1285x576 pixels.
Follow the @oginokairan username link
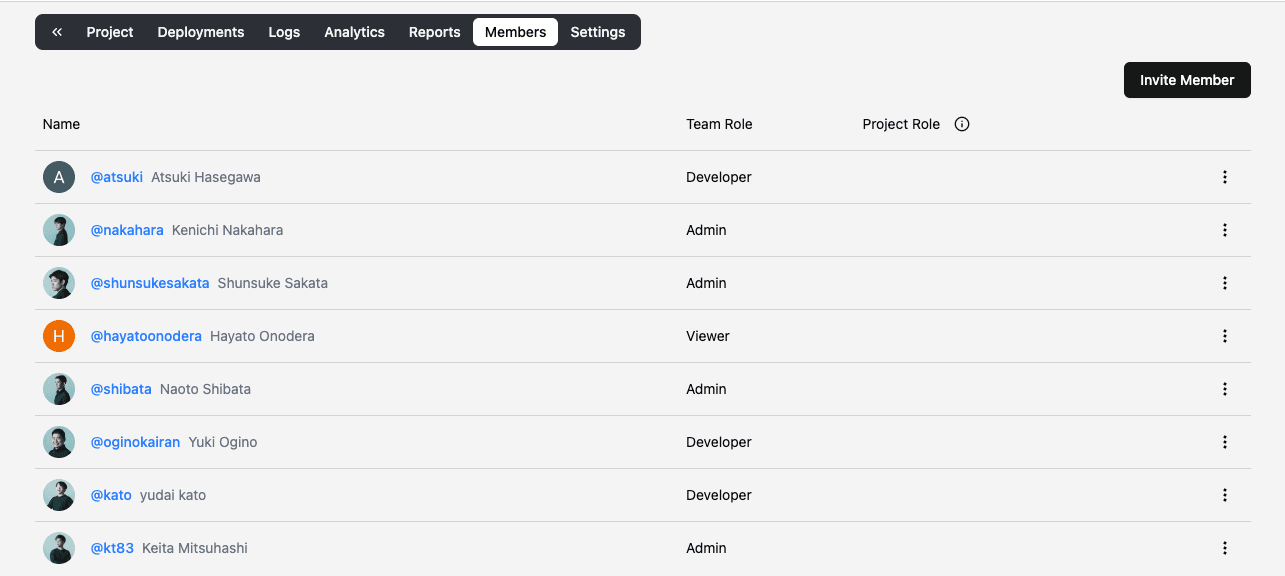click(x=135, y=442)
